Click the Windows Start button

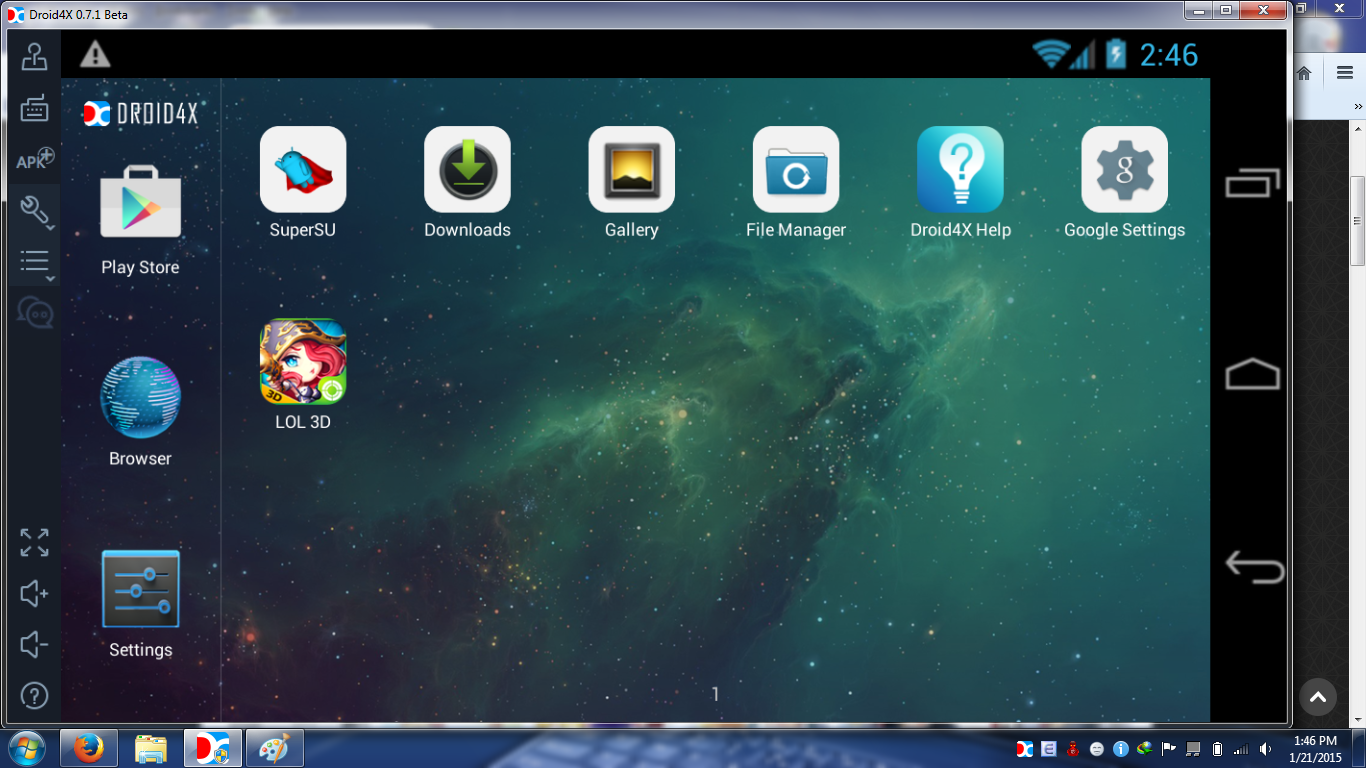pyautogui.click(x=27, y=748)
